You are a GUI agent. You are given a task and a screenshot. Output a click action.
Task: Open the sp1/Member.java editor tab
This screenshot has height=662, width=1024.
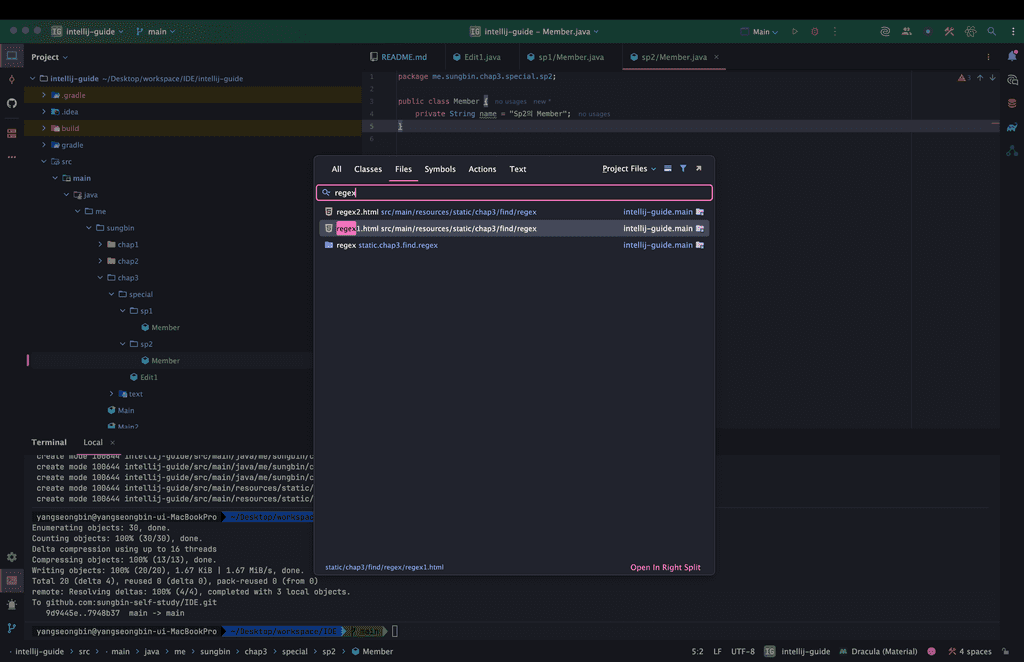(570, 57)
